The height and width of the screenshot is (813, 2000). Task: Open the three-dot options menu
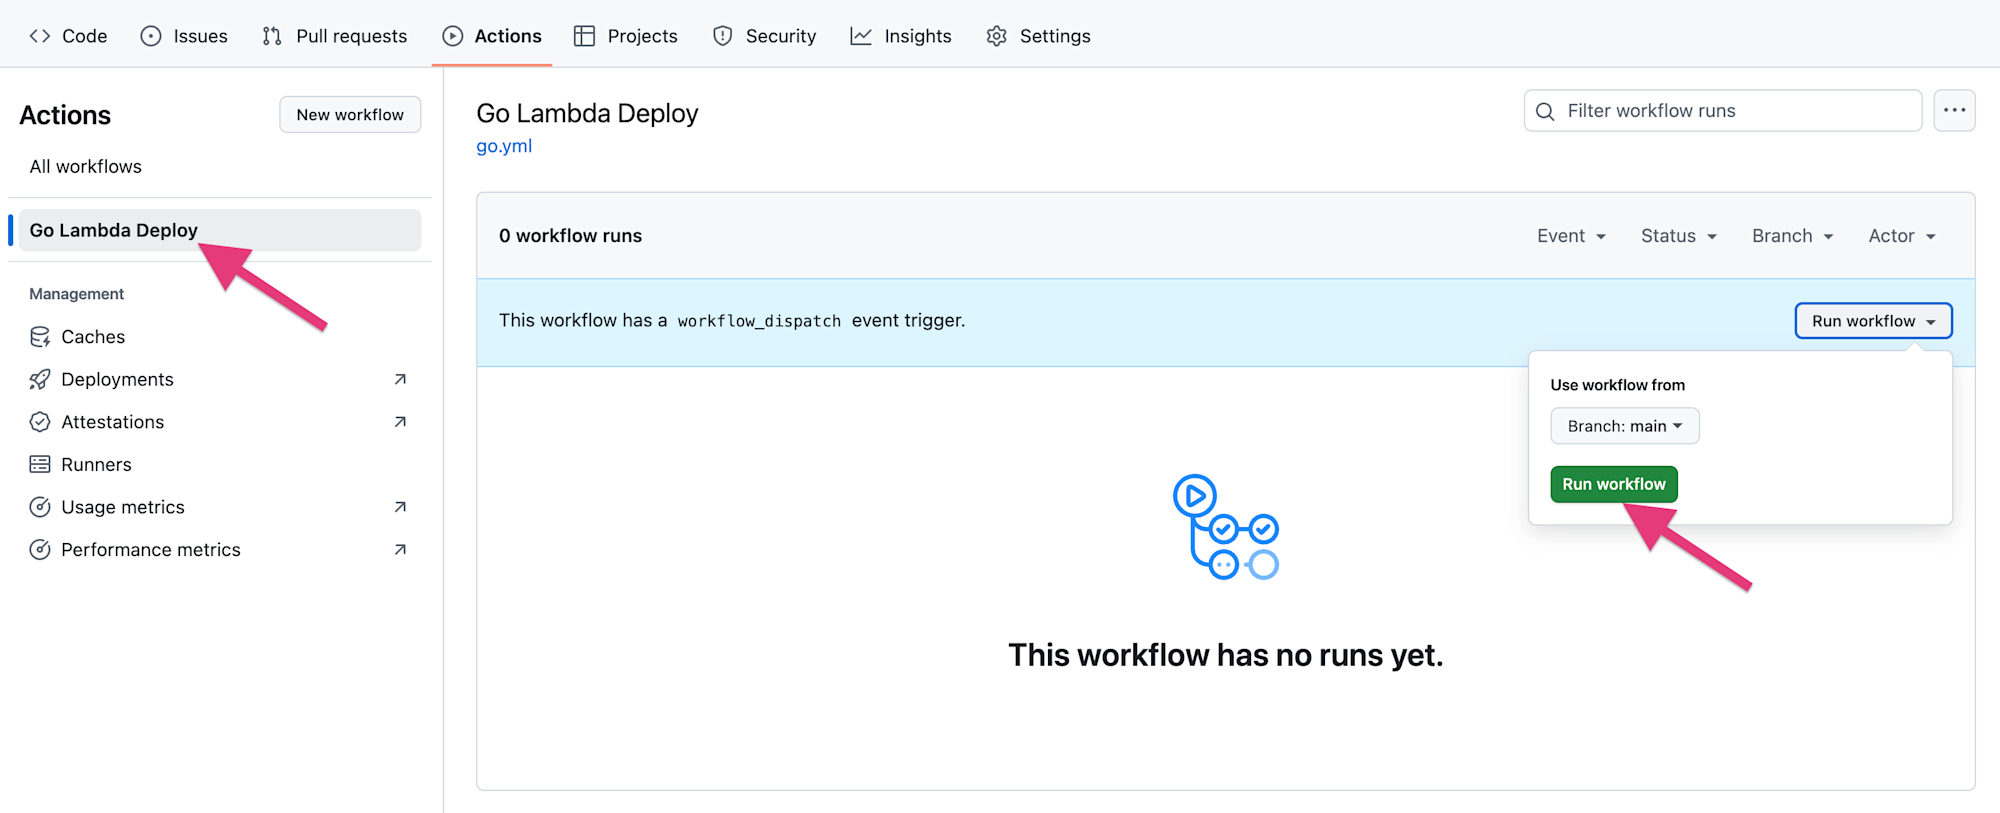[x=1954, y=111]
